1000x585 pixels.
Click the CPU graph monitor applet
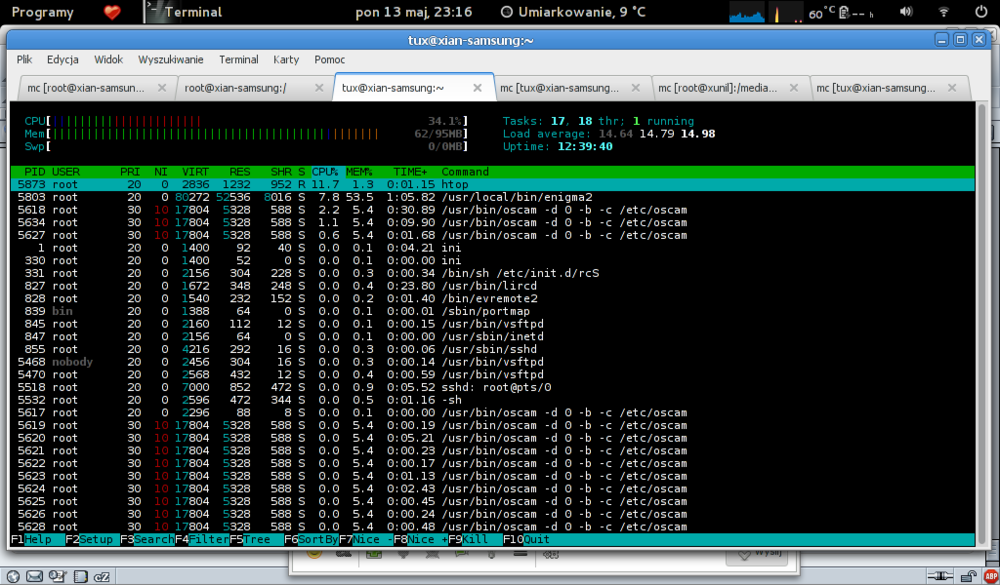(751, 13)
